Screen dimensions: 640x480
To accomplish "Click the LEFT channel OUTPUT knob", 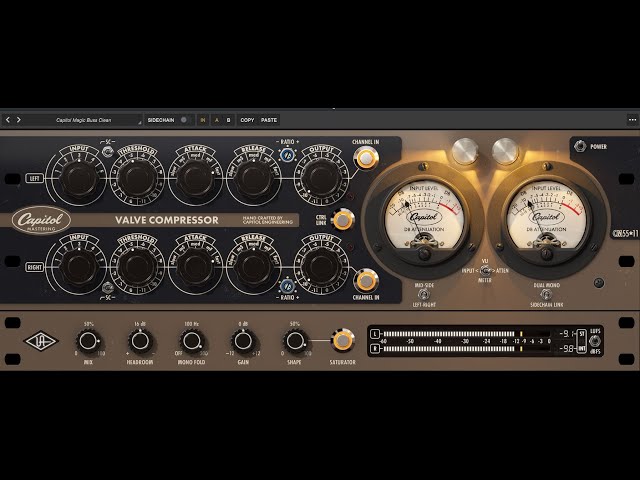I will [321, 179].
